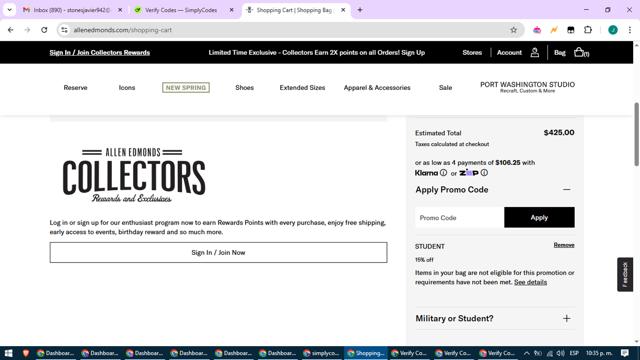Close the Verify Codes SimplyCodes tab
Screen dimensions: 640x360
click(231, 10)
